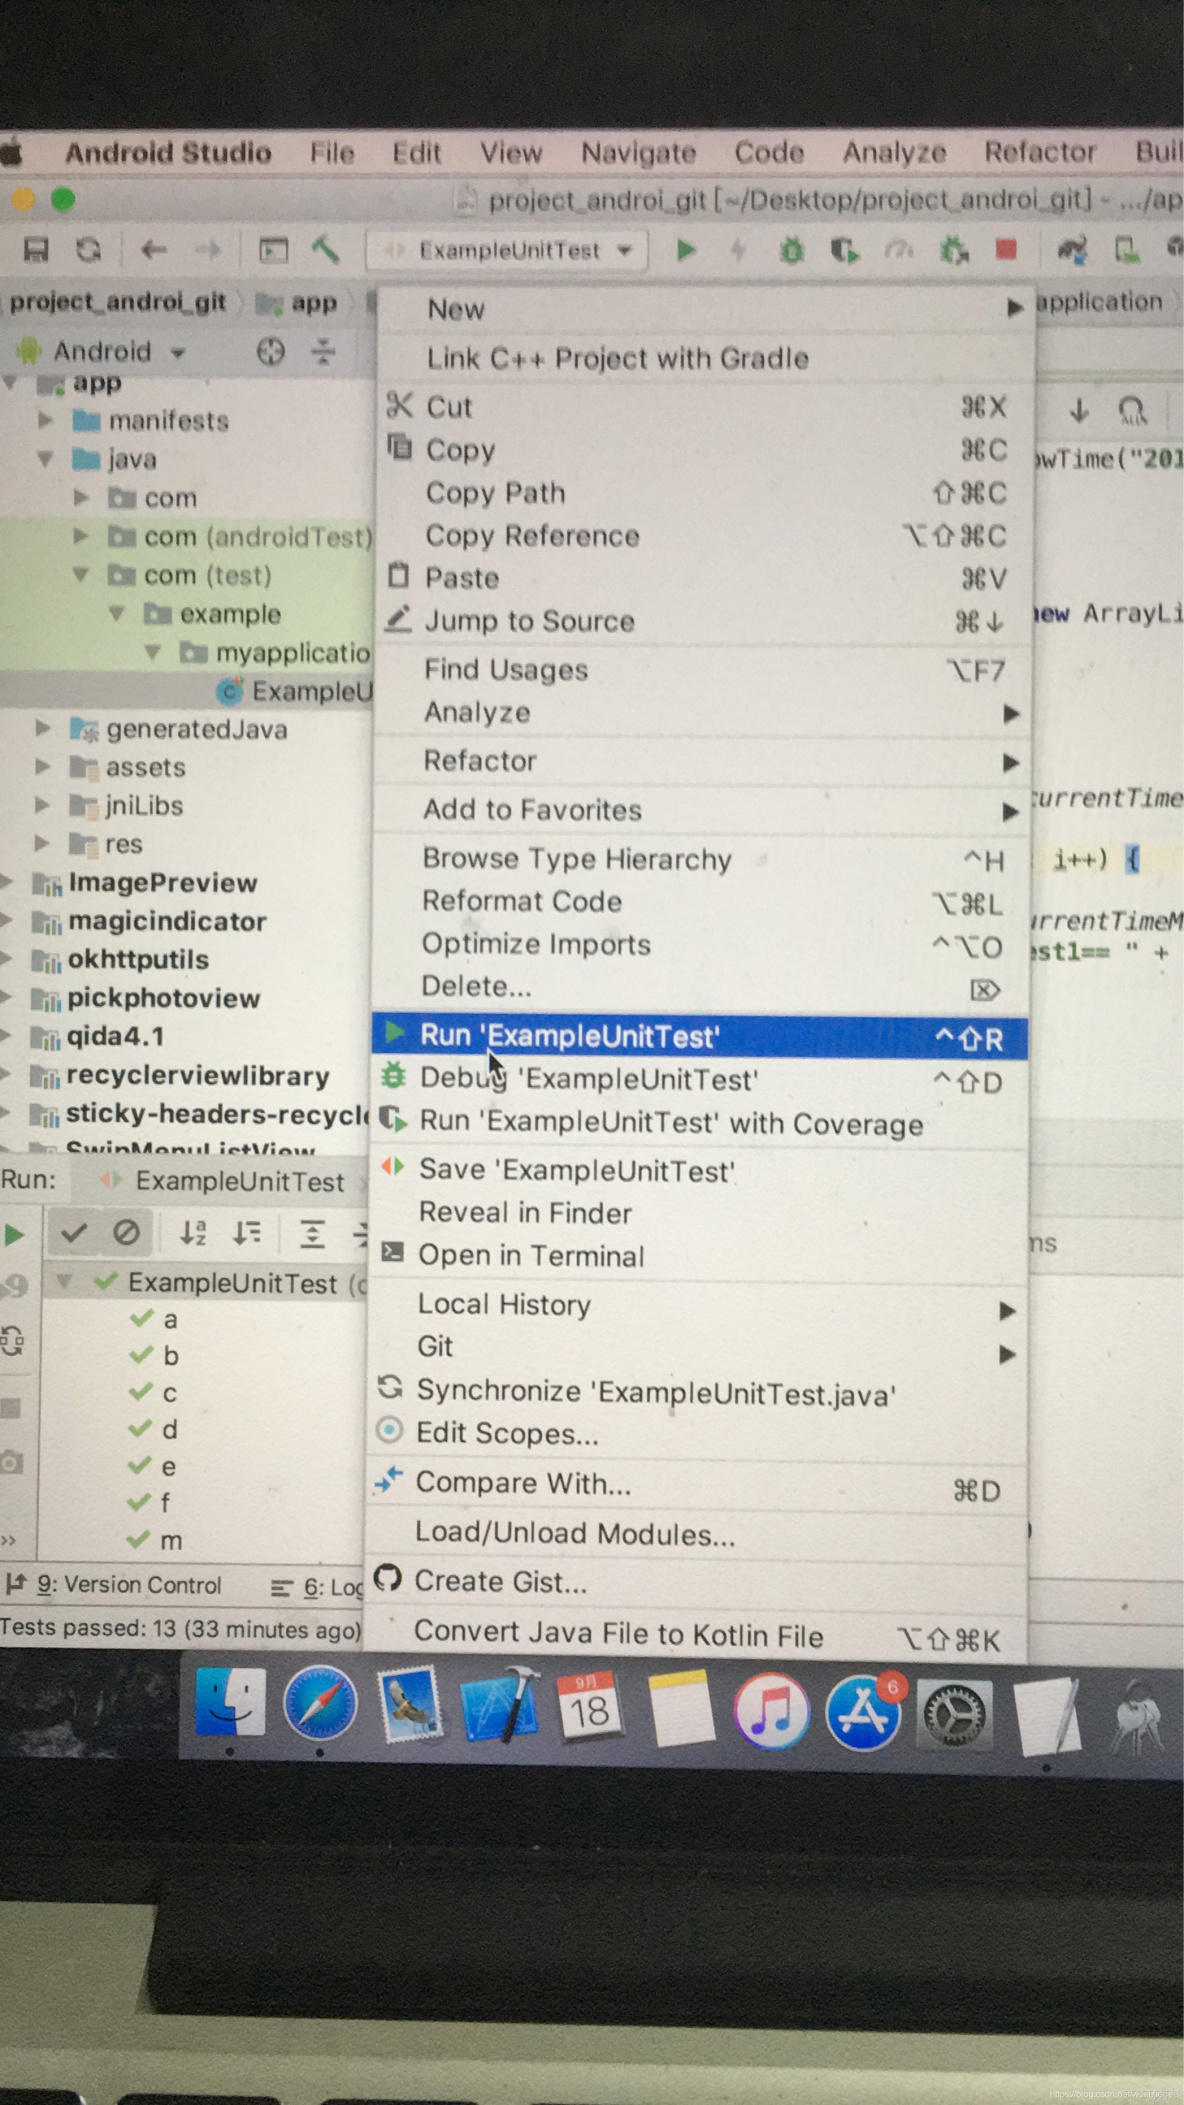
Task: Collapse the ExampleUnitTest results tree
Action: [x=65, y=1282]
